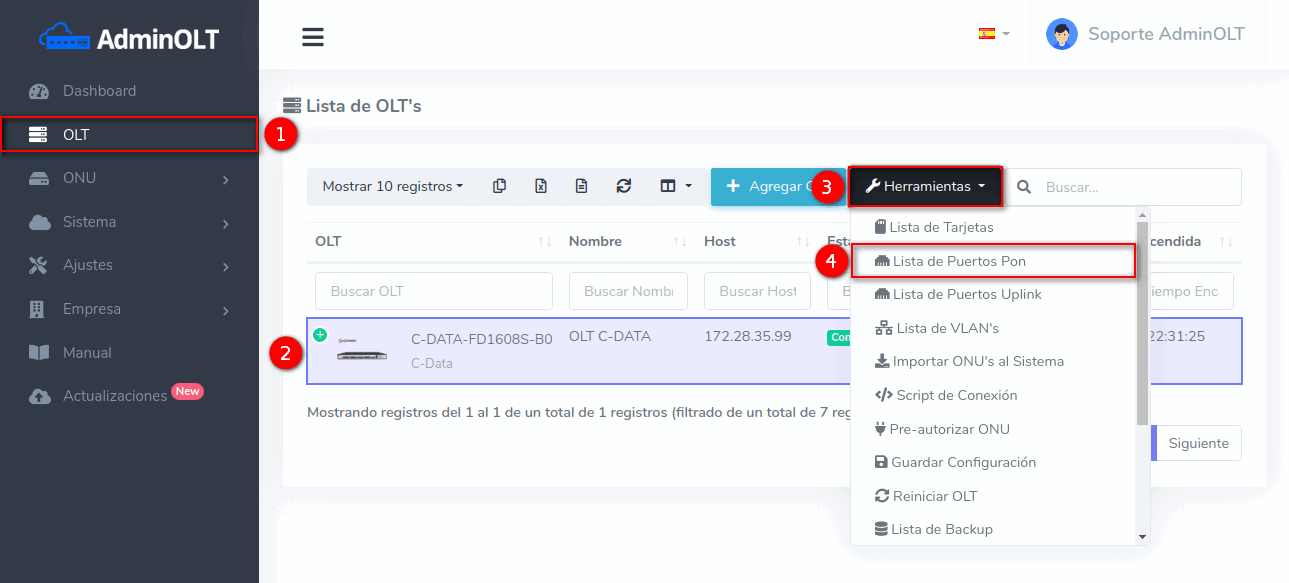The image size is (1289, 583).
Task: Click the refresh table icon
Action: pyautogui.click(x=624, y=186)
